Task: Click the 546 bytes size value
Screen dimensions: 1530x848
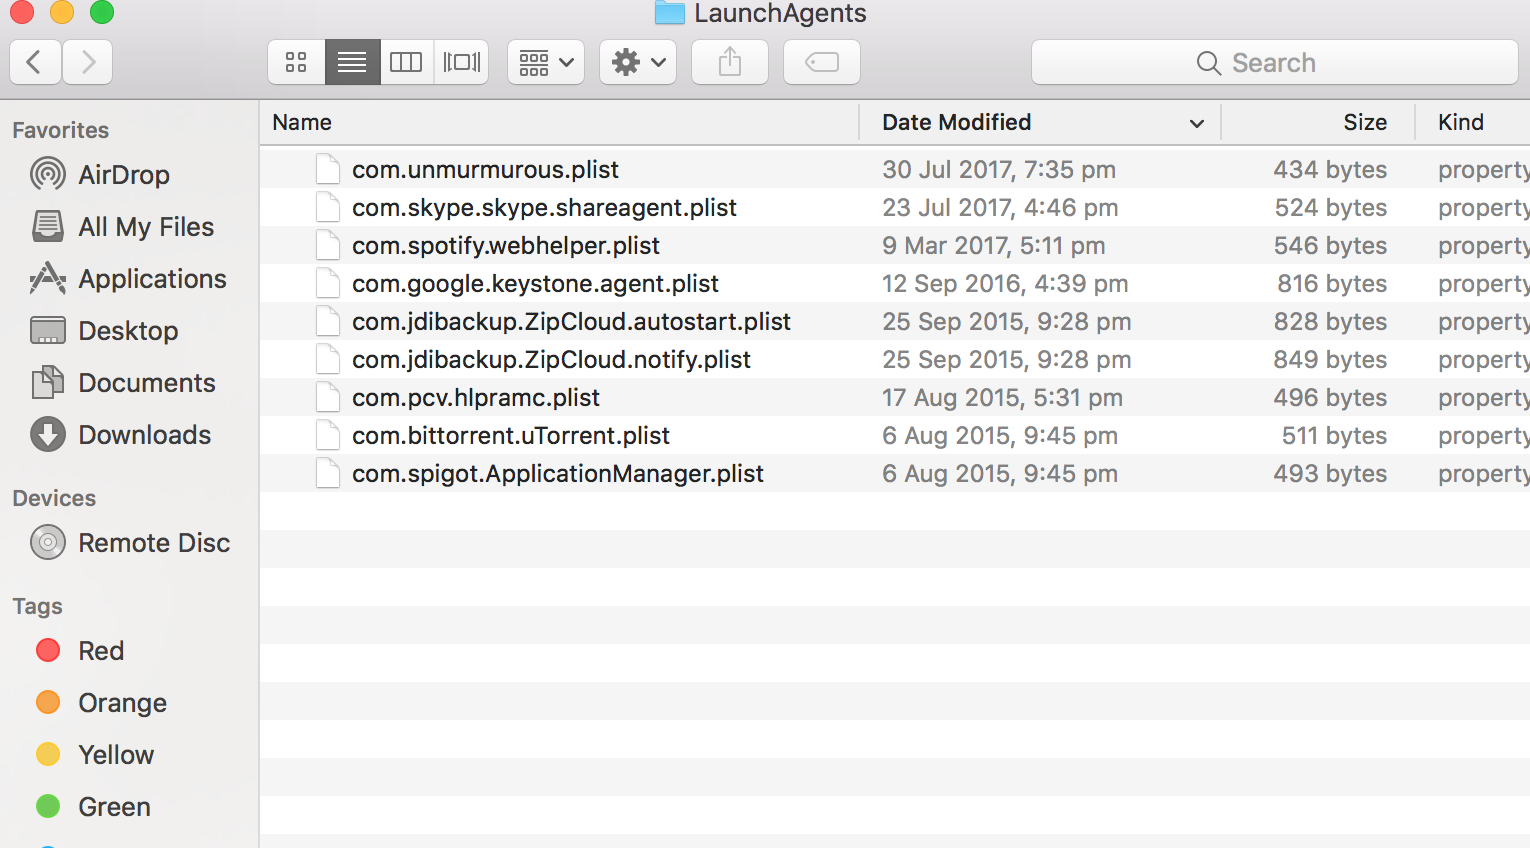Action: pos(1331,246)
